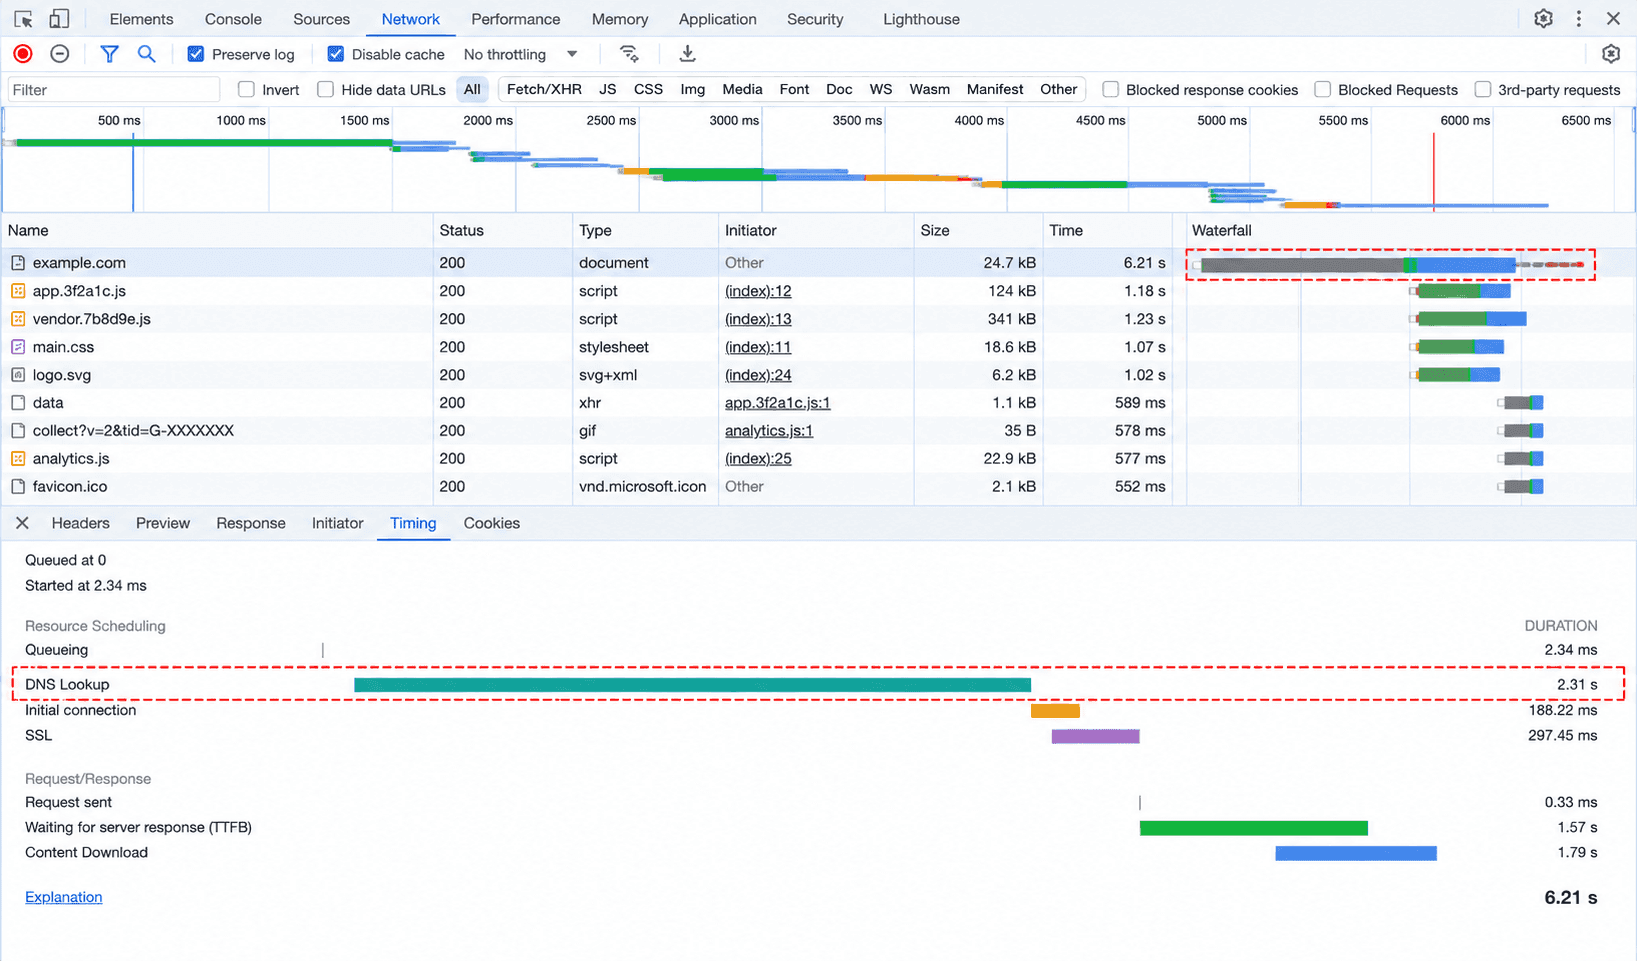Open network panel settings gear
The image size is (1637, 961).
tap(1610, 54)
